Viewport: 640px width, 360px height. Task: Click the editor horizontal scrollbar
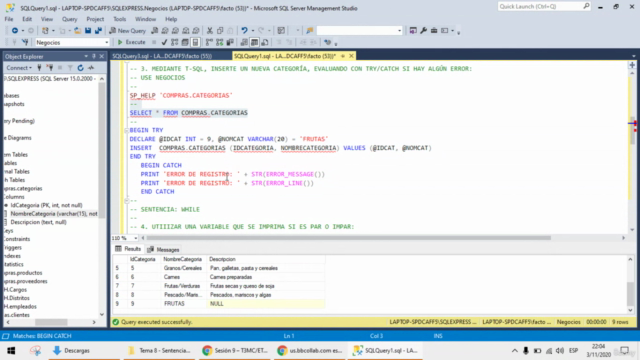tap(349, 238)
